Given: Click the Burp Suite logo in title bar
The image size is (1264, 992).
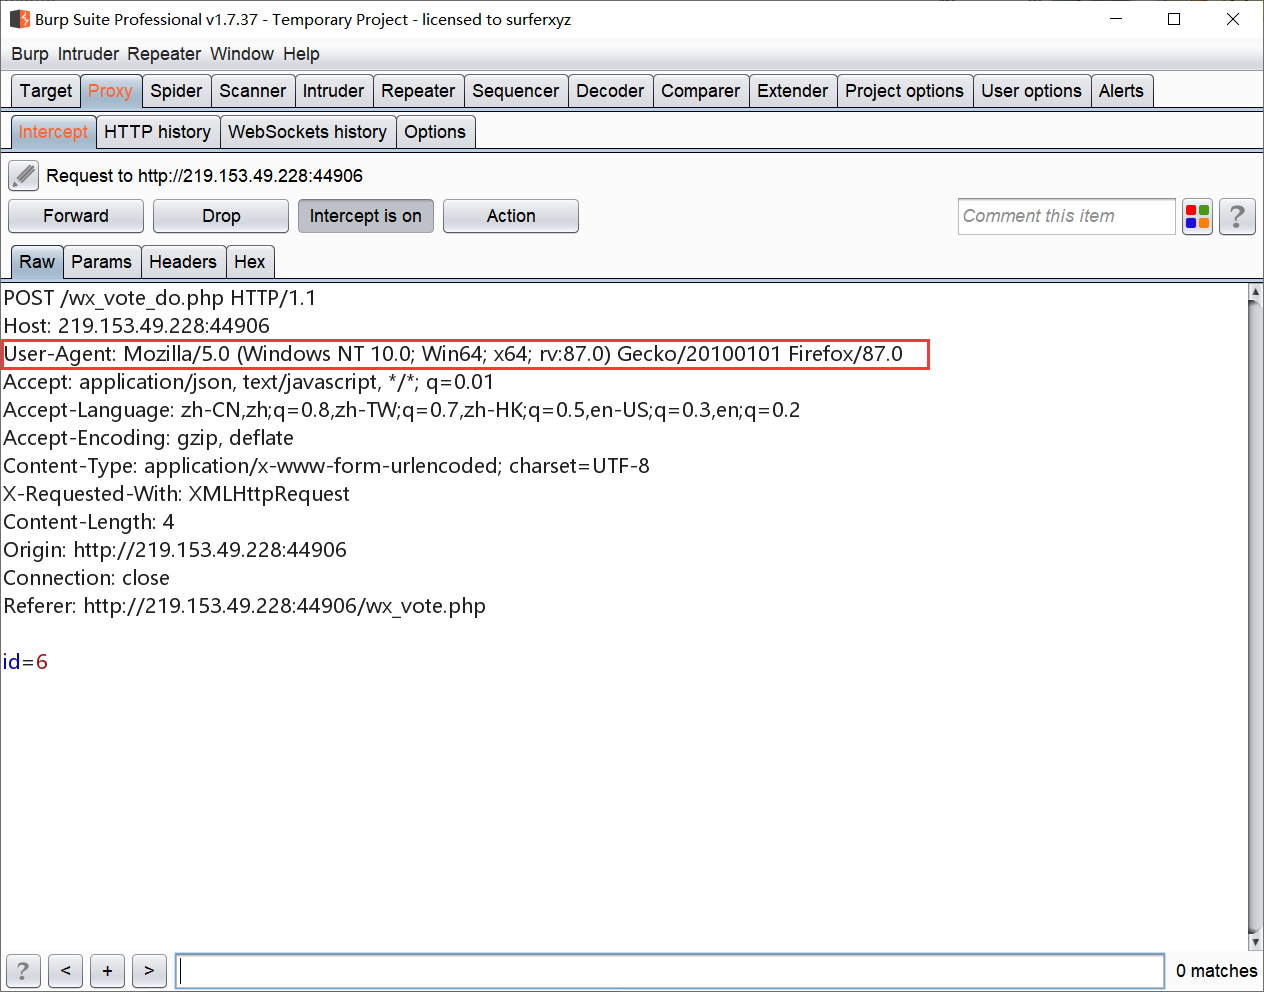Looking at the screenshot, I should coord(20,19).
